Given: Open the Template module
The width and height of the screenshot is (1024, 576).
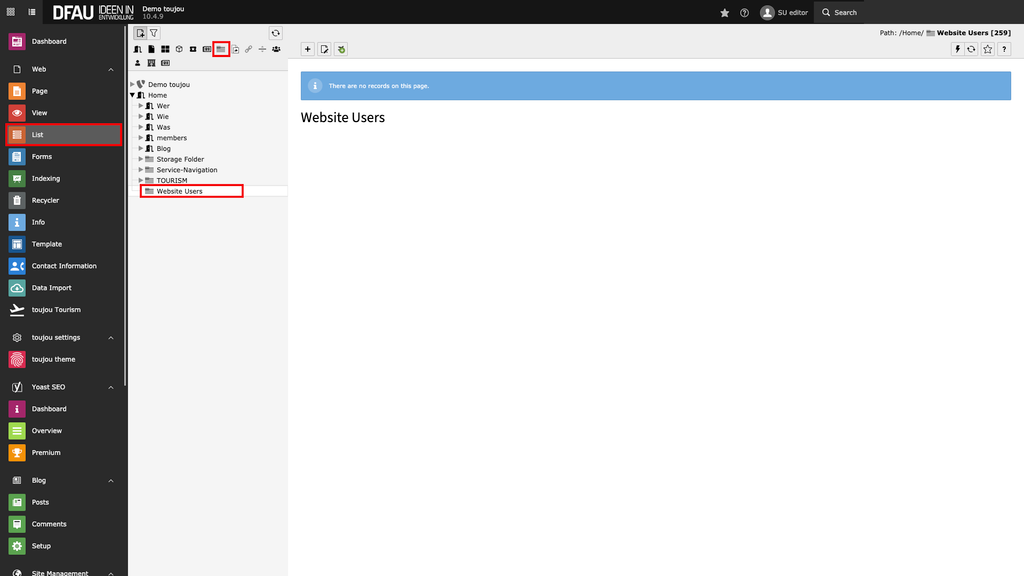Looking at the screenshot, I should pyautogui.click(x=46, y=244).
